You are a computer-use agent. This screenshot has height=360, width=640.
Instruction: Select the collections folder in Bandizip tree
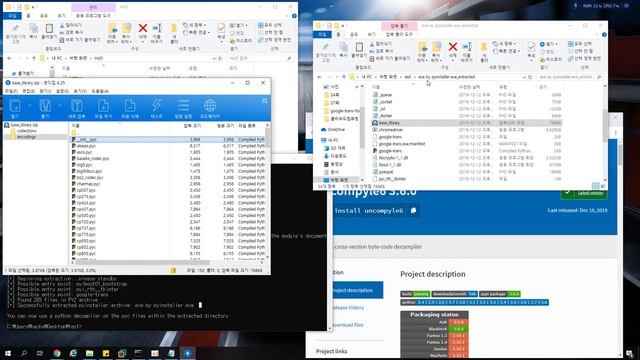pyautogui.click(x=27, y=131)
